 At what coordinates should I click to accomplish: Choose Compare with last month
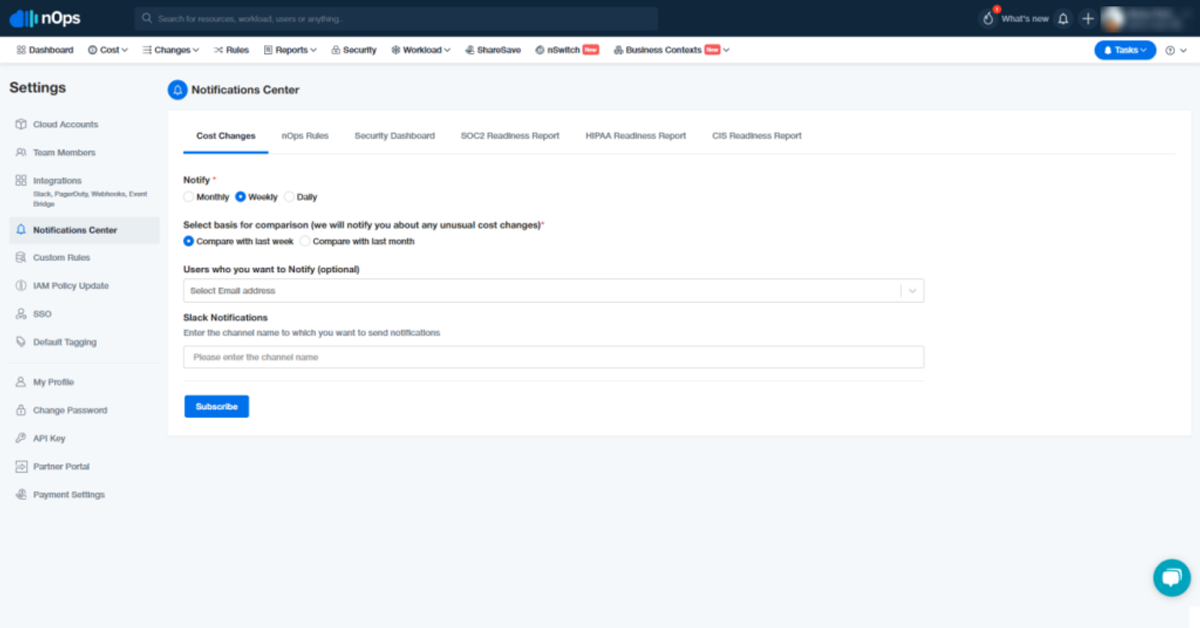(305, 241)
